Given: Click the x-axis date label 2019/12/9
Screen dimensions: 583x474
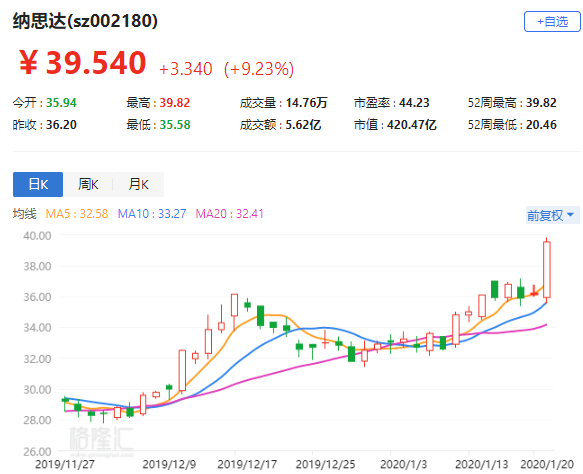Looking at the screenshot, I should [x=169, y=464].
